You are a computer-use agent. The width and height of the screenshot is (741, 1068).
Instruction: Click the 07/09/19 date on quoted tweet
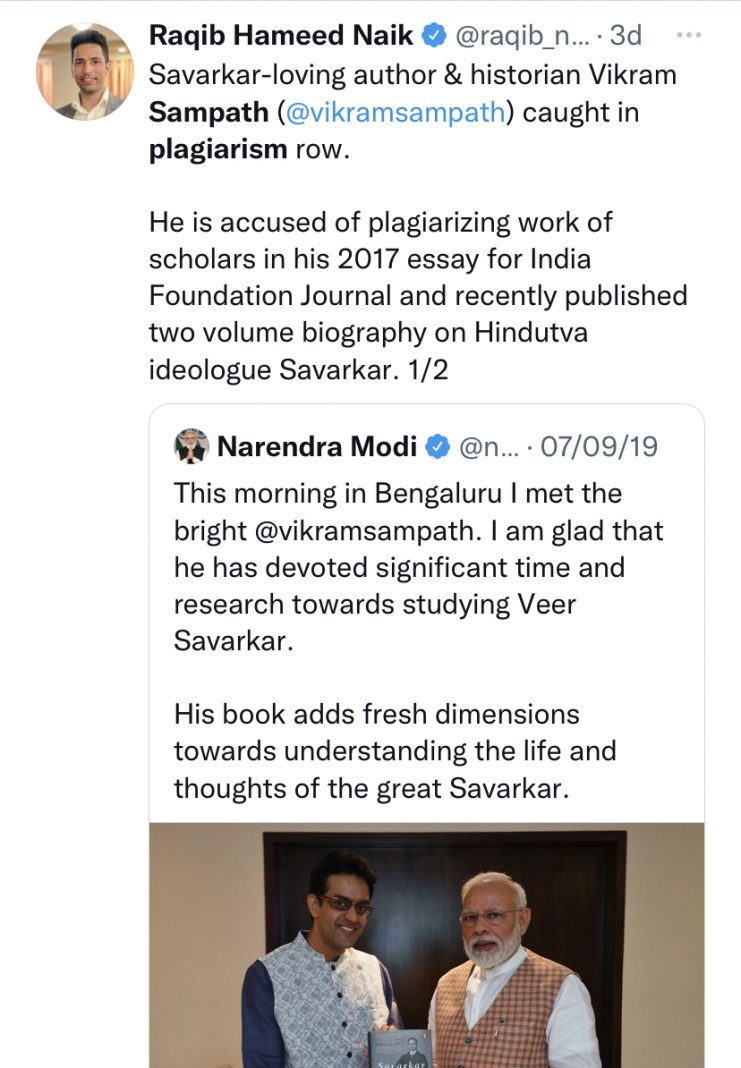[599, 446]
